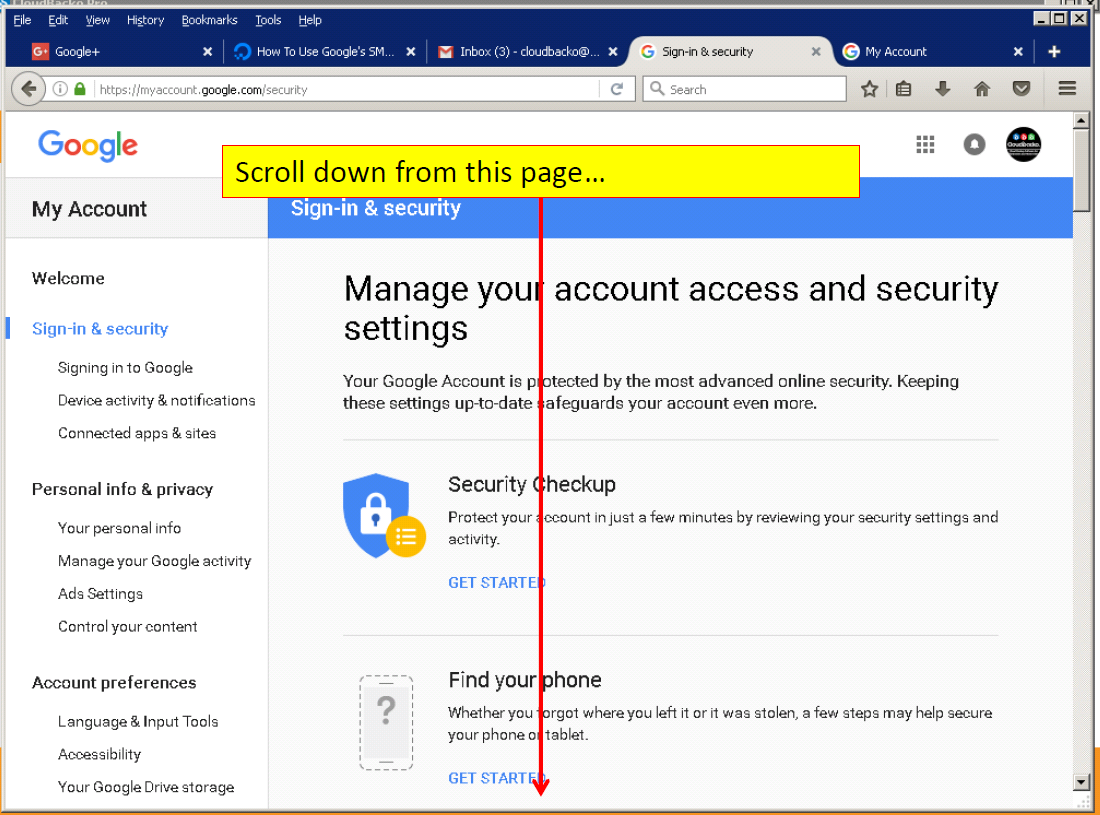
Task: Bookmark this page with the star icon
Action: coord(869,89)
